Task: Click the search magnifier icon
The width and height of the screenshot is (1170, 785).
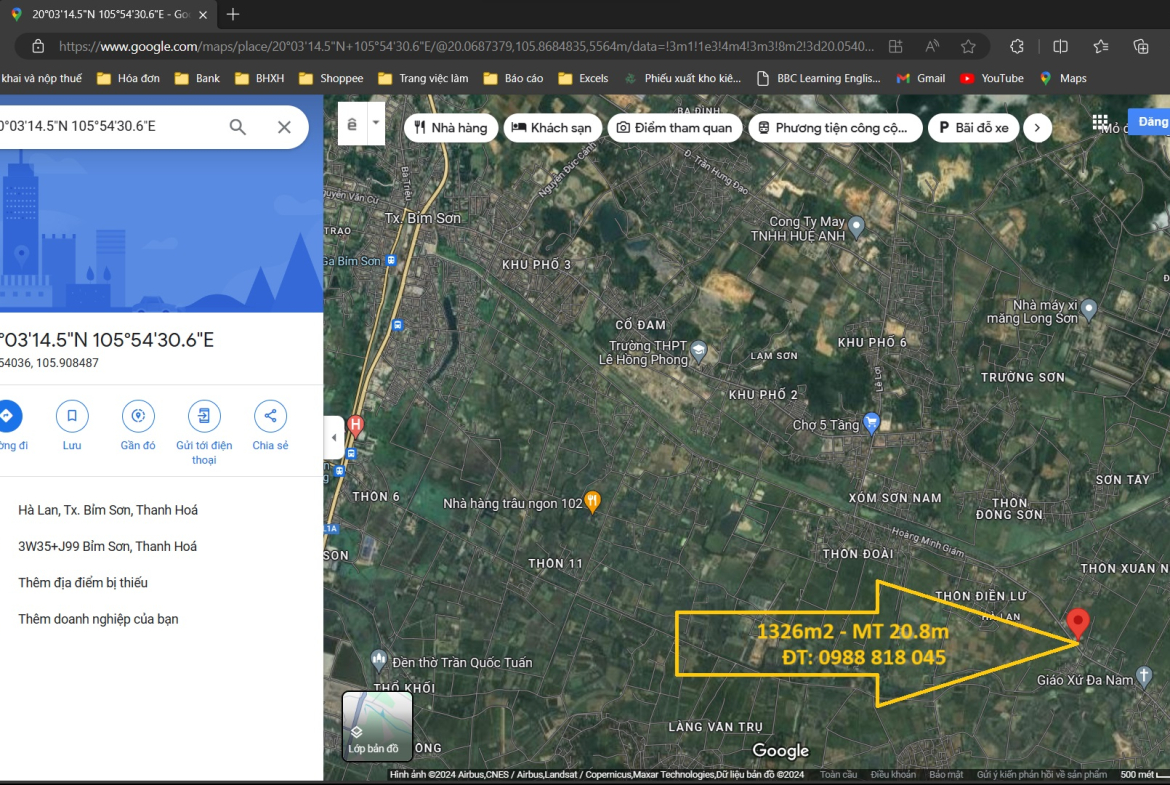Action: [238, 127]
